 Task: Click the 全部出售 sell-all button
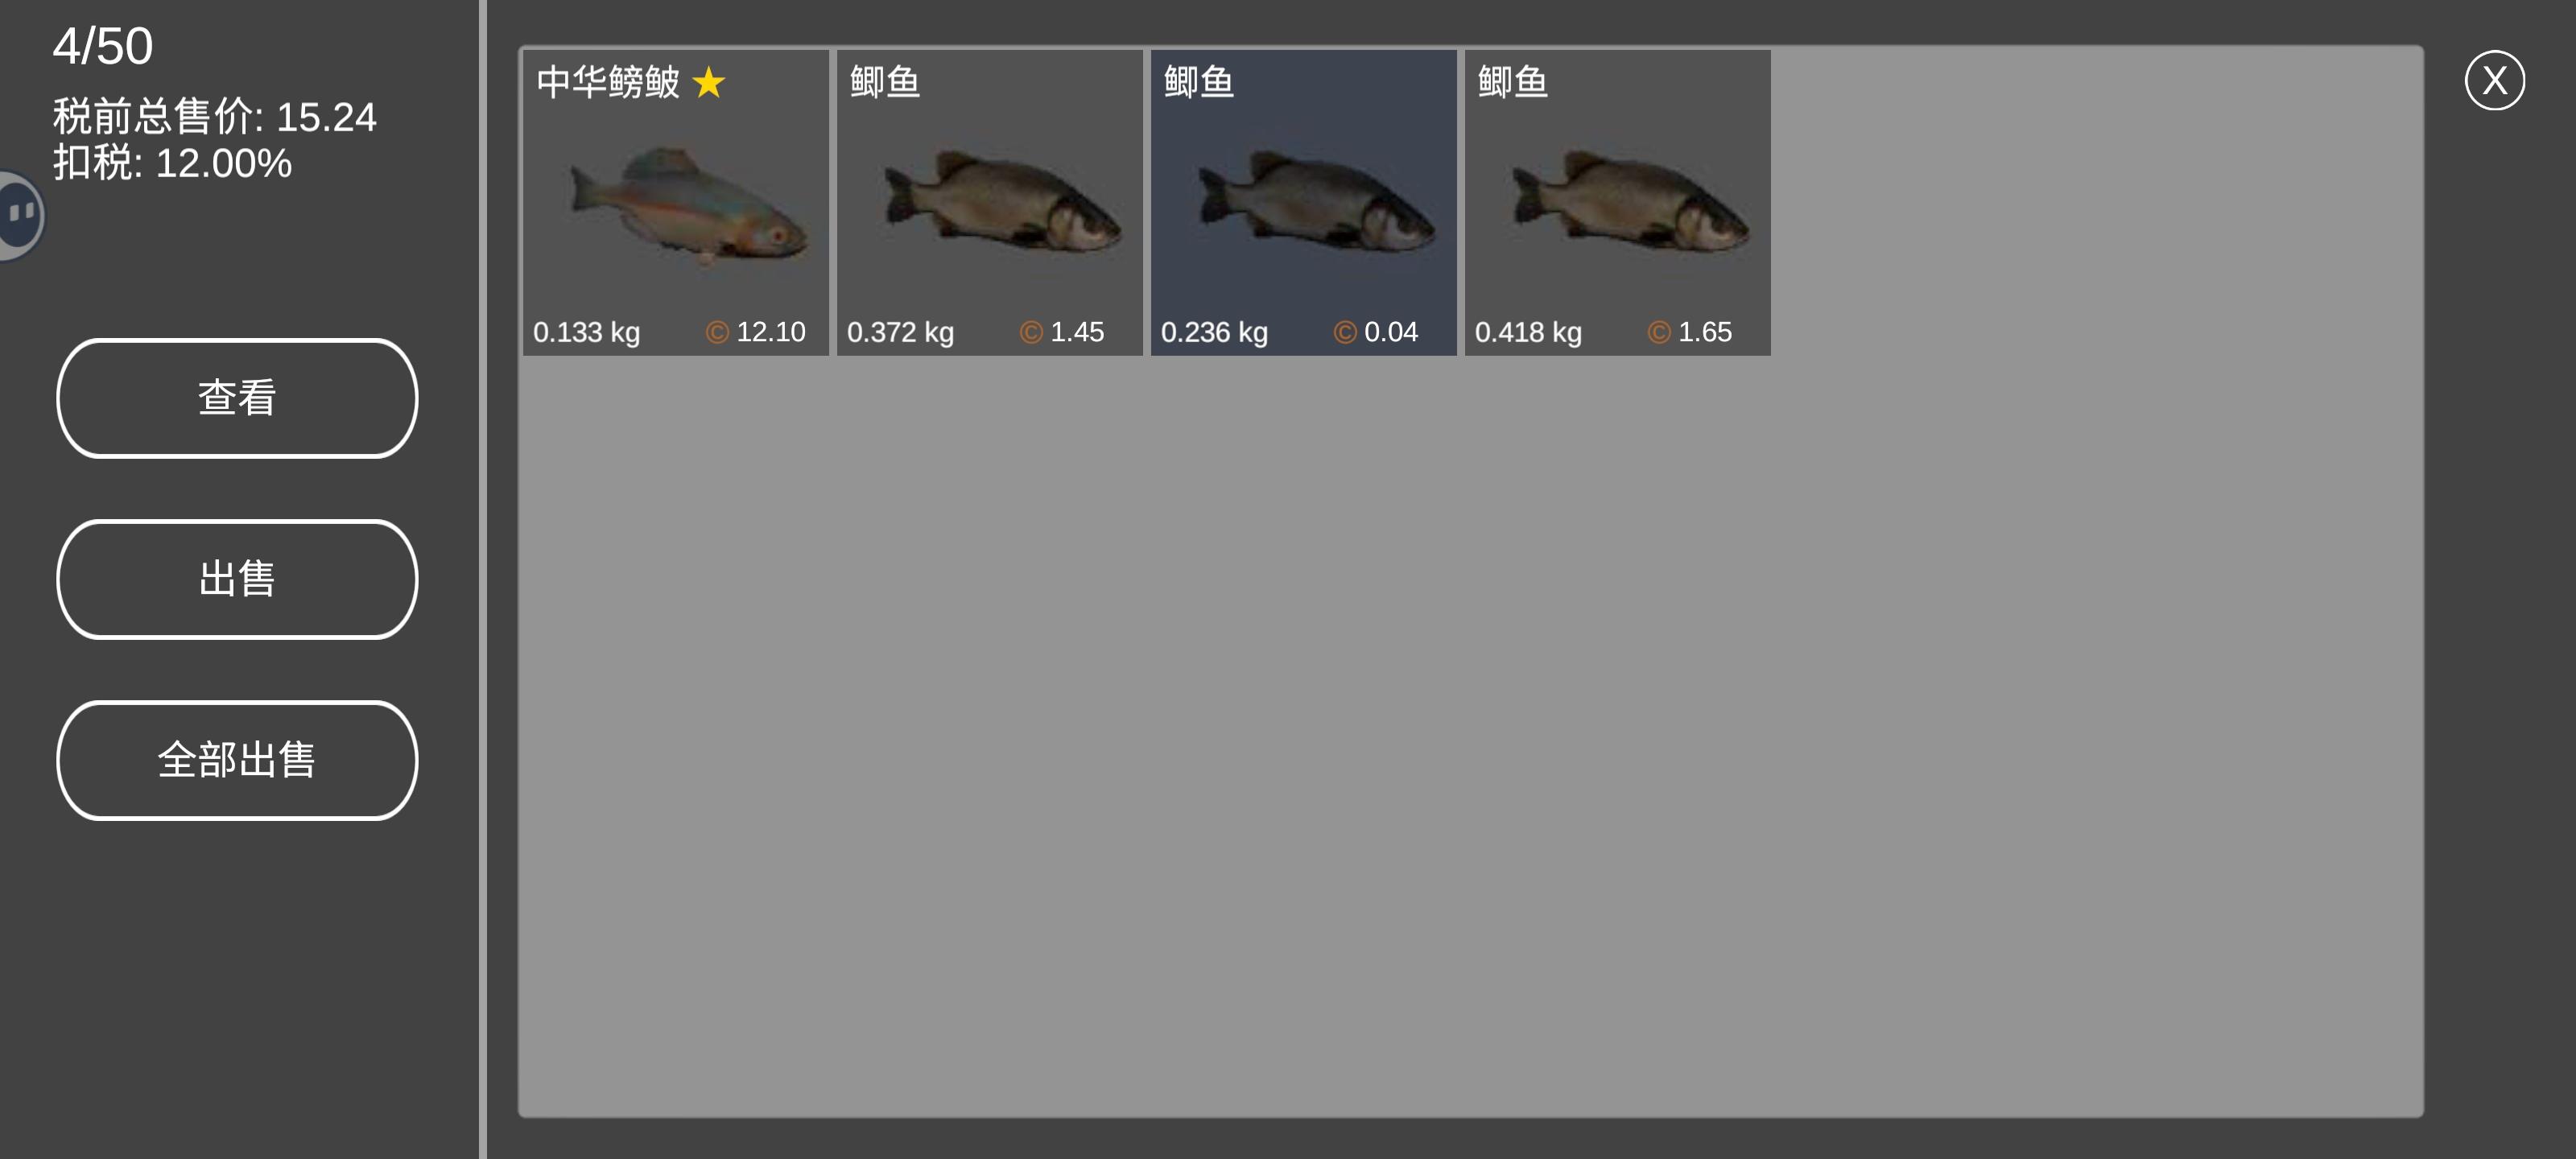click(x=237, y=760)
